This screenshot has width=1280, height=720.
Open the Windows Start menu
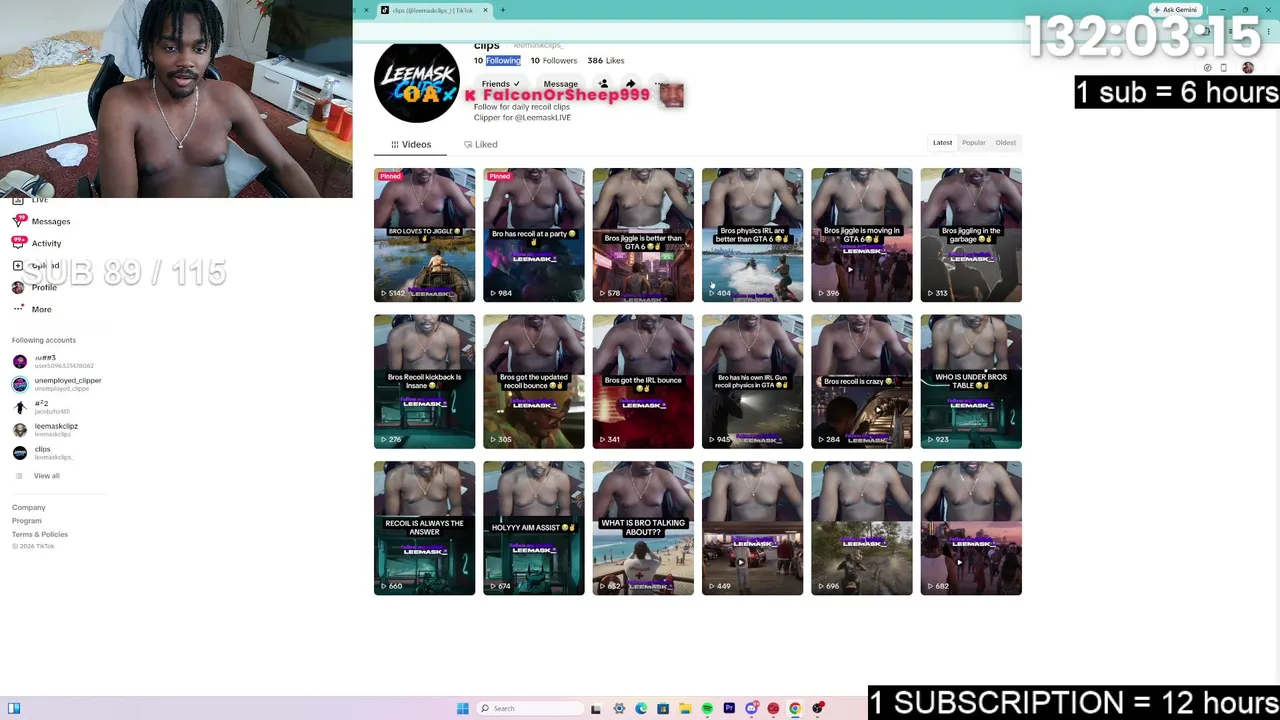(x=462, y=708)
